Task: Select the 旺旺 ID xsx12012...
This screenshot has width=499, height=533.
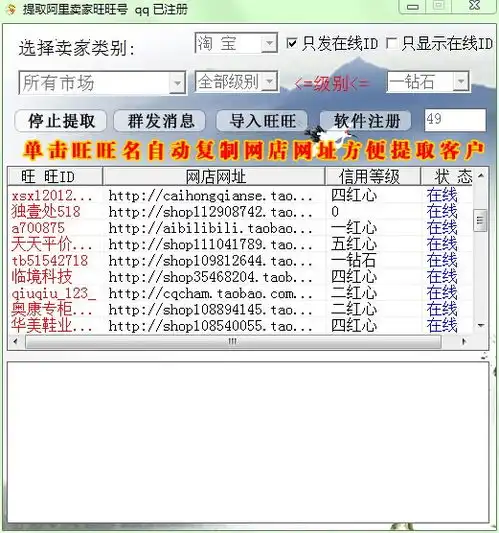Action: [x=52, y=196]
